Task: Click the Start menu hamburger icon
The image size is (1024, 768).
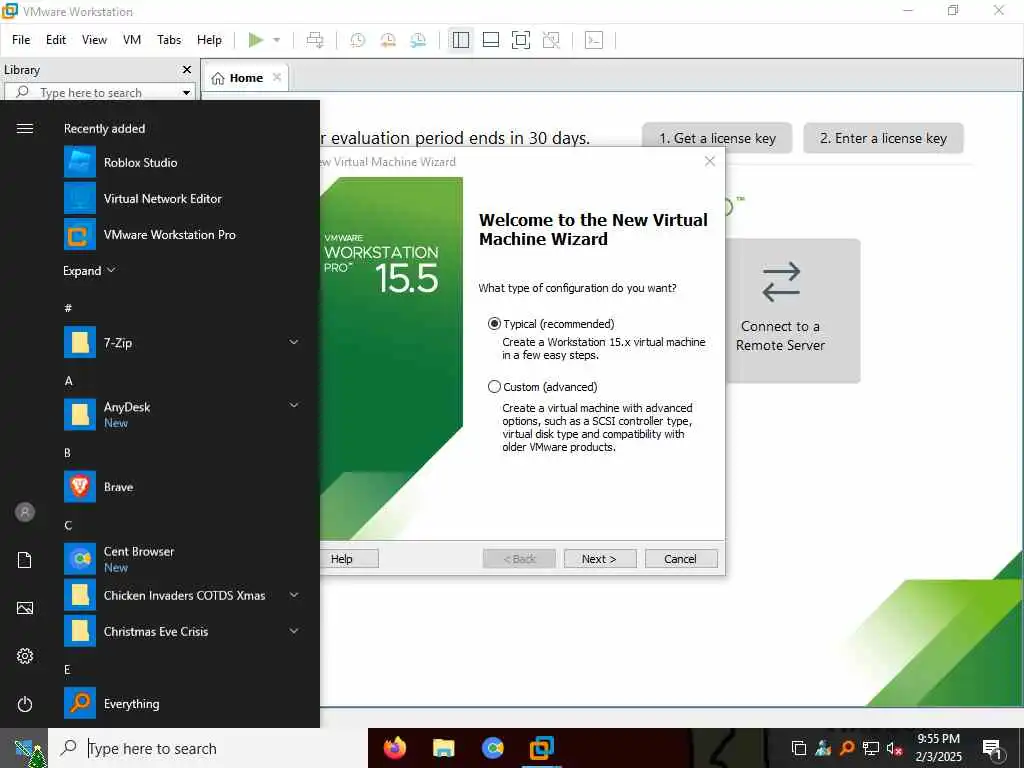Action: tap(25, 129)
